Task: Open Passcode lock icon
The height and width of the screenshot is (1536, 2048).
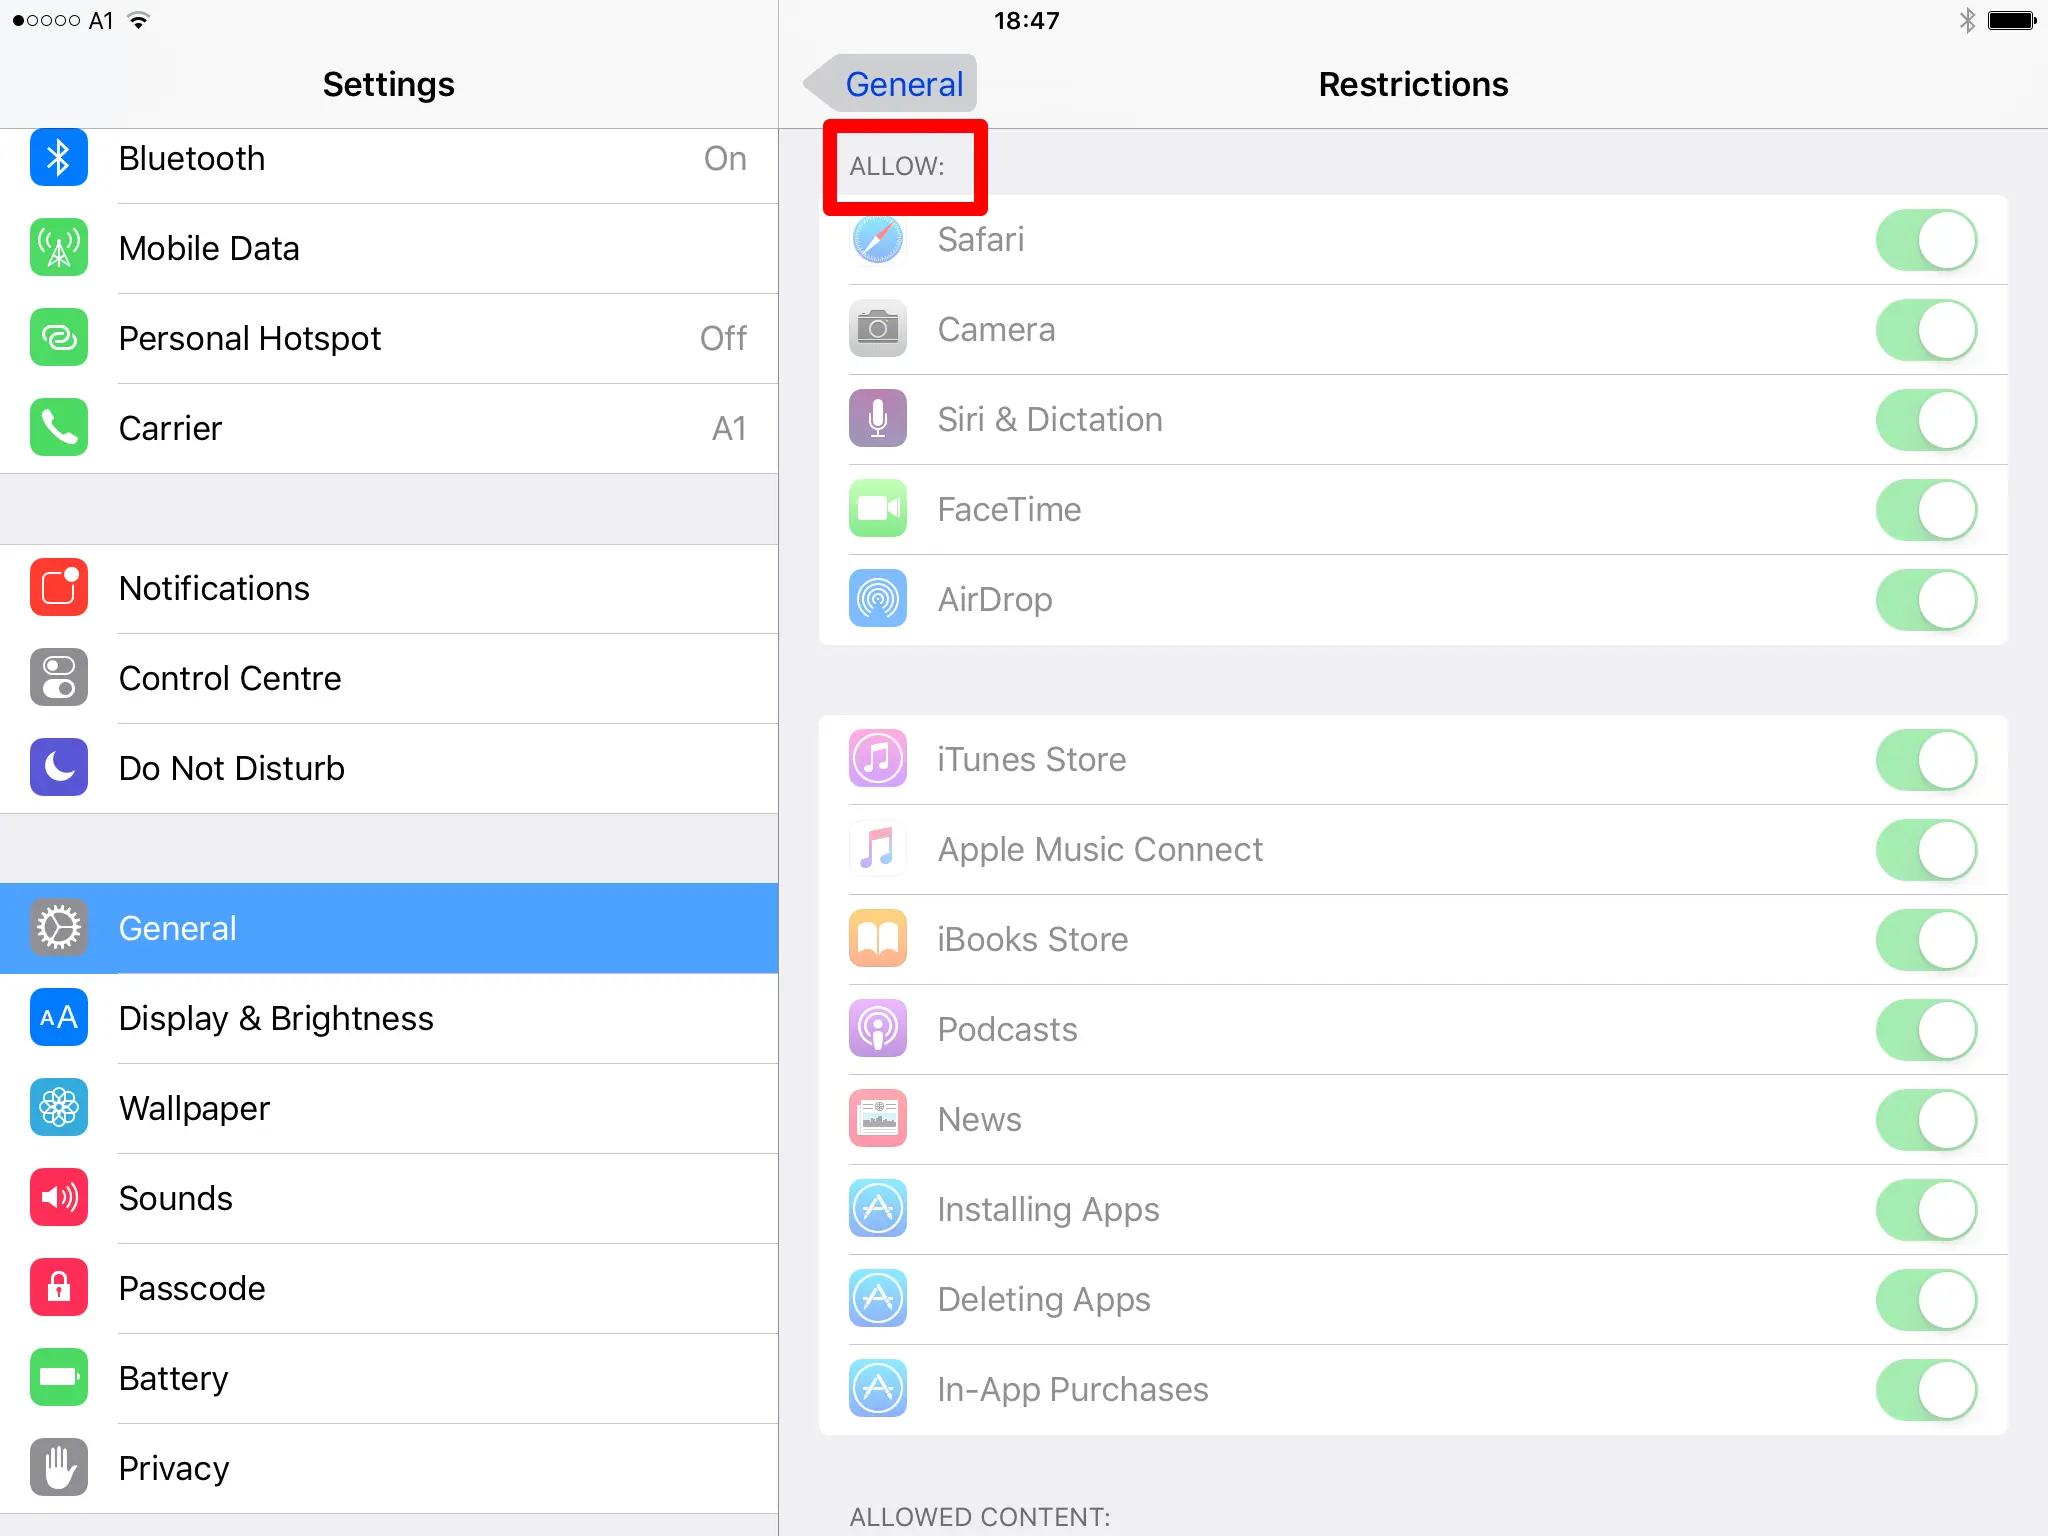Action: tap(59, 1288)
